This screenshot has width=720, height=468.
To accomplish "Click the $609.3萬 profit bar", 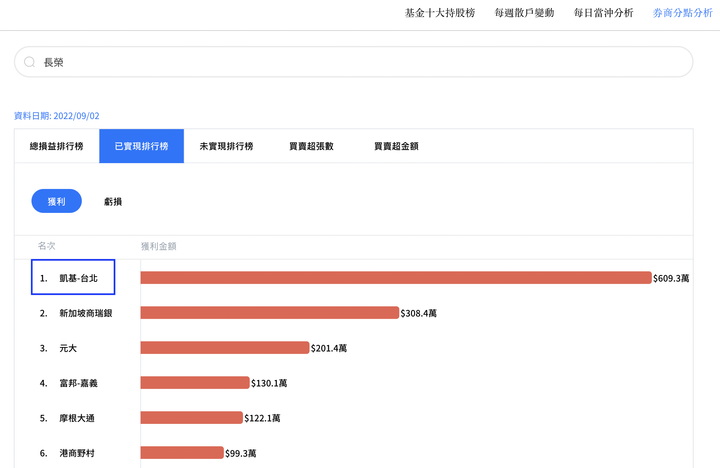I will 396,277.
